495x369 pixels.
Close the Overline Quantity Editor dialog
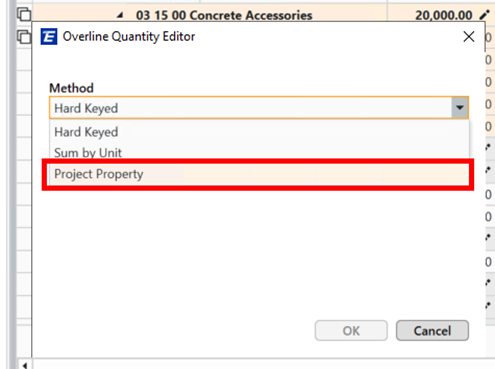coord(469,37)
